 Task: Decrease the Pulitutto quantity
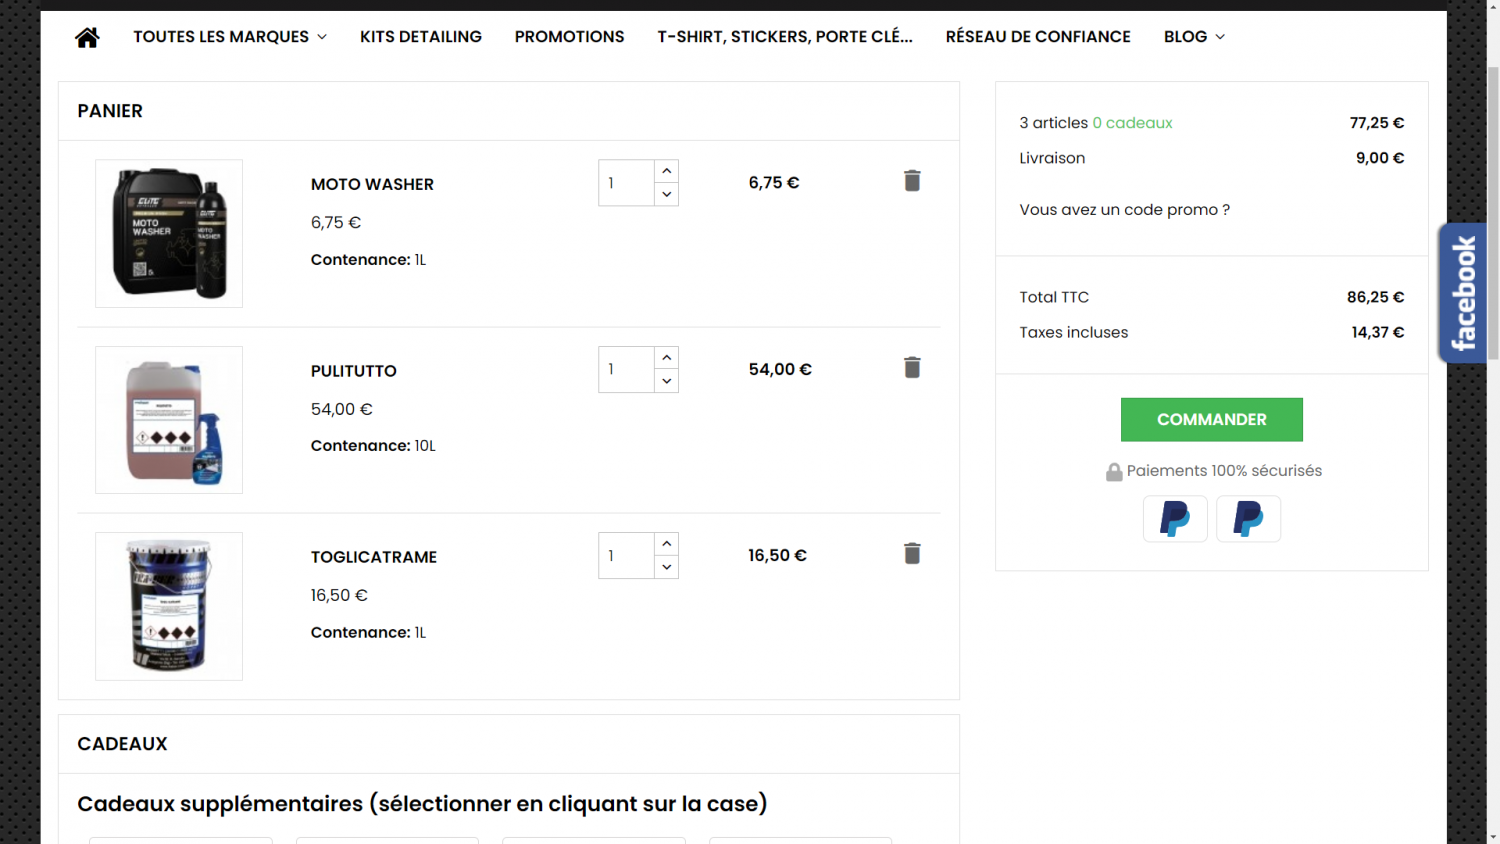(667, 381)
